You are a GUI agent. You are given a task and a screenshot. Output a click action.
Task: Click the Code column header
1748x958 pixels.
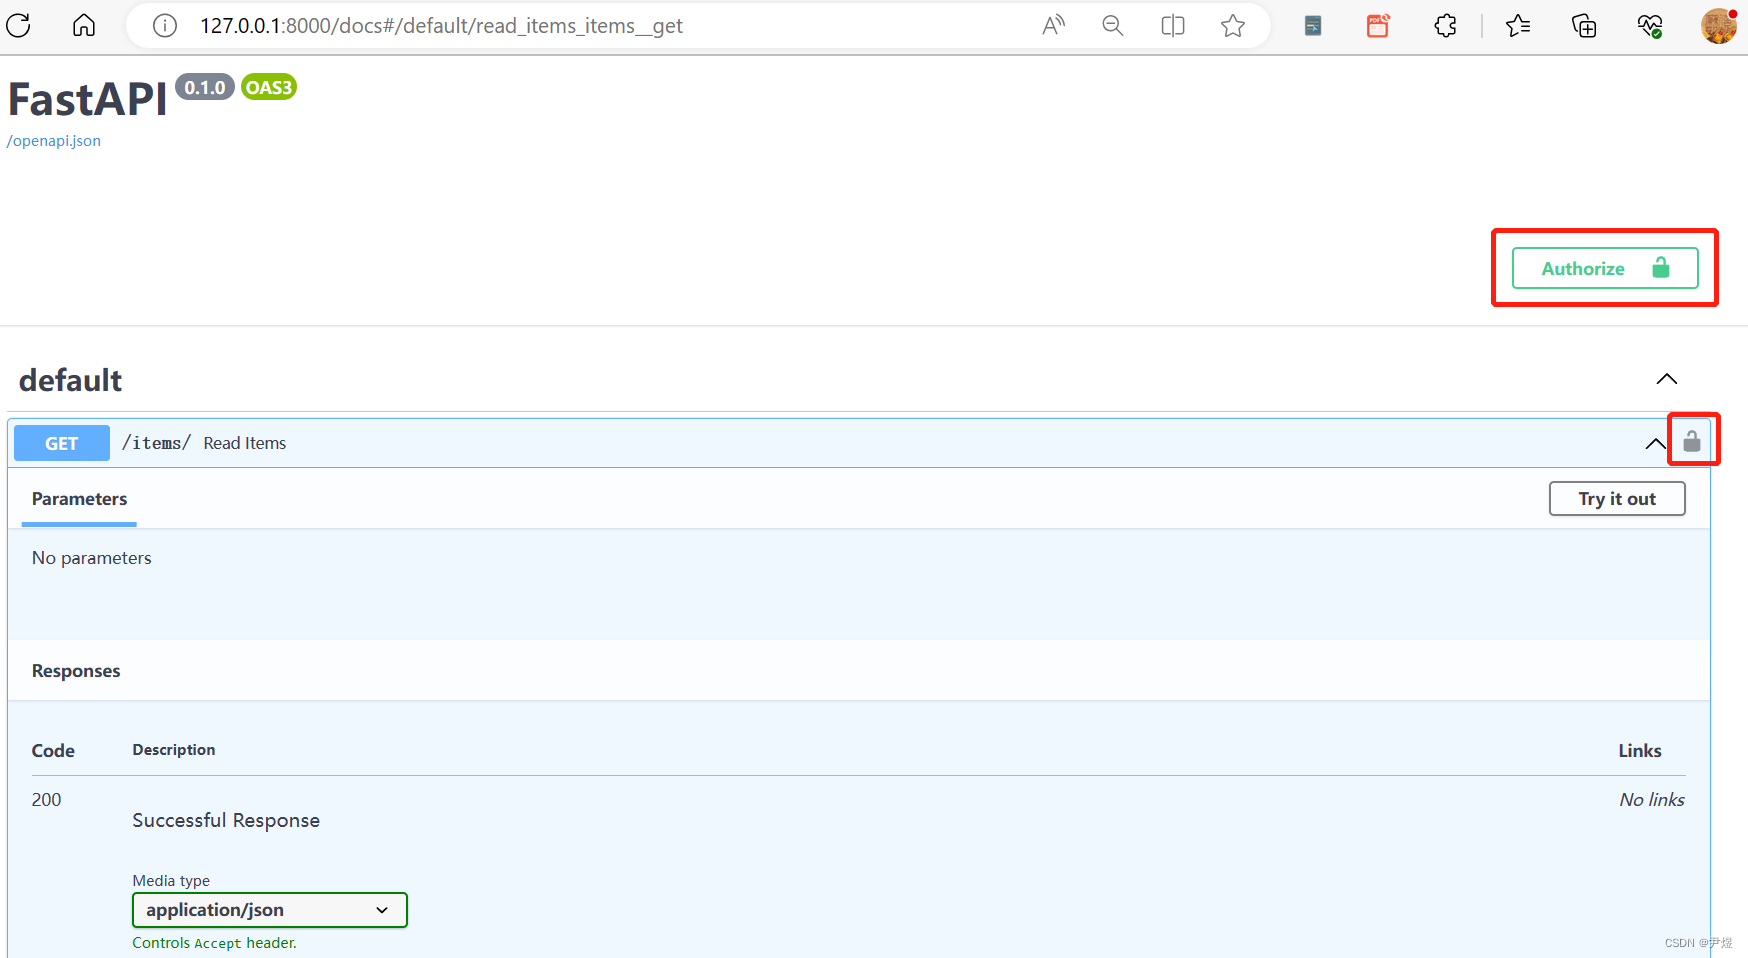pyautogui.click(x=53, y=751)
